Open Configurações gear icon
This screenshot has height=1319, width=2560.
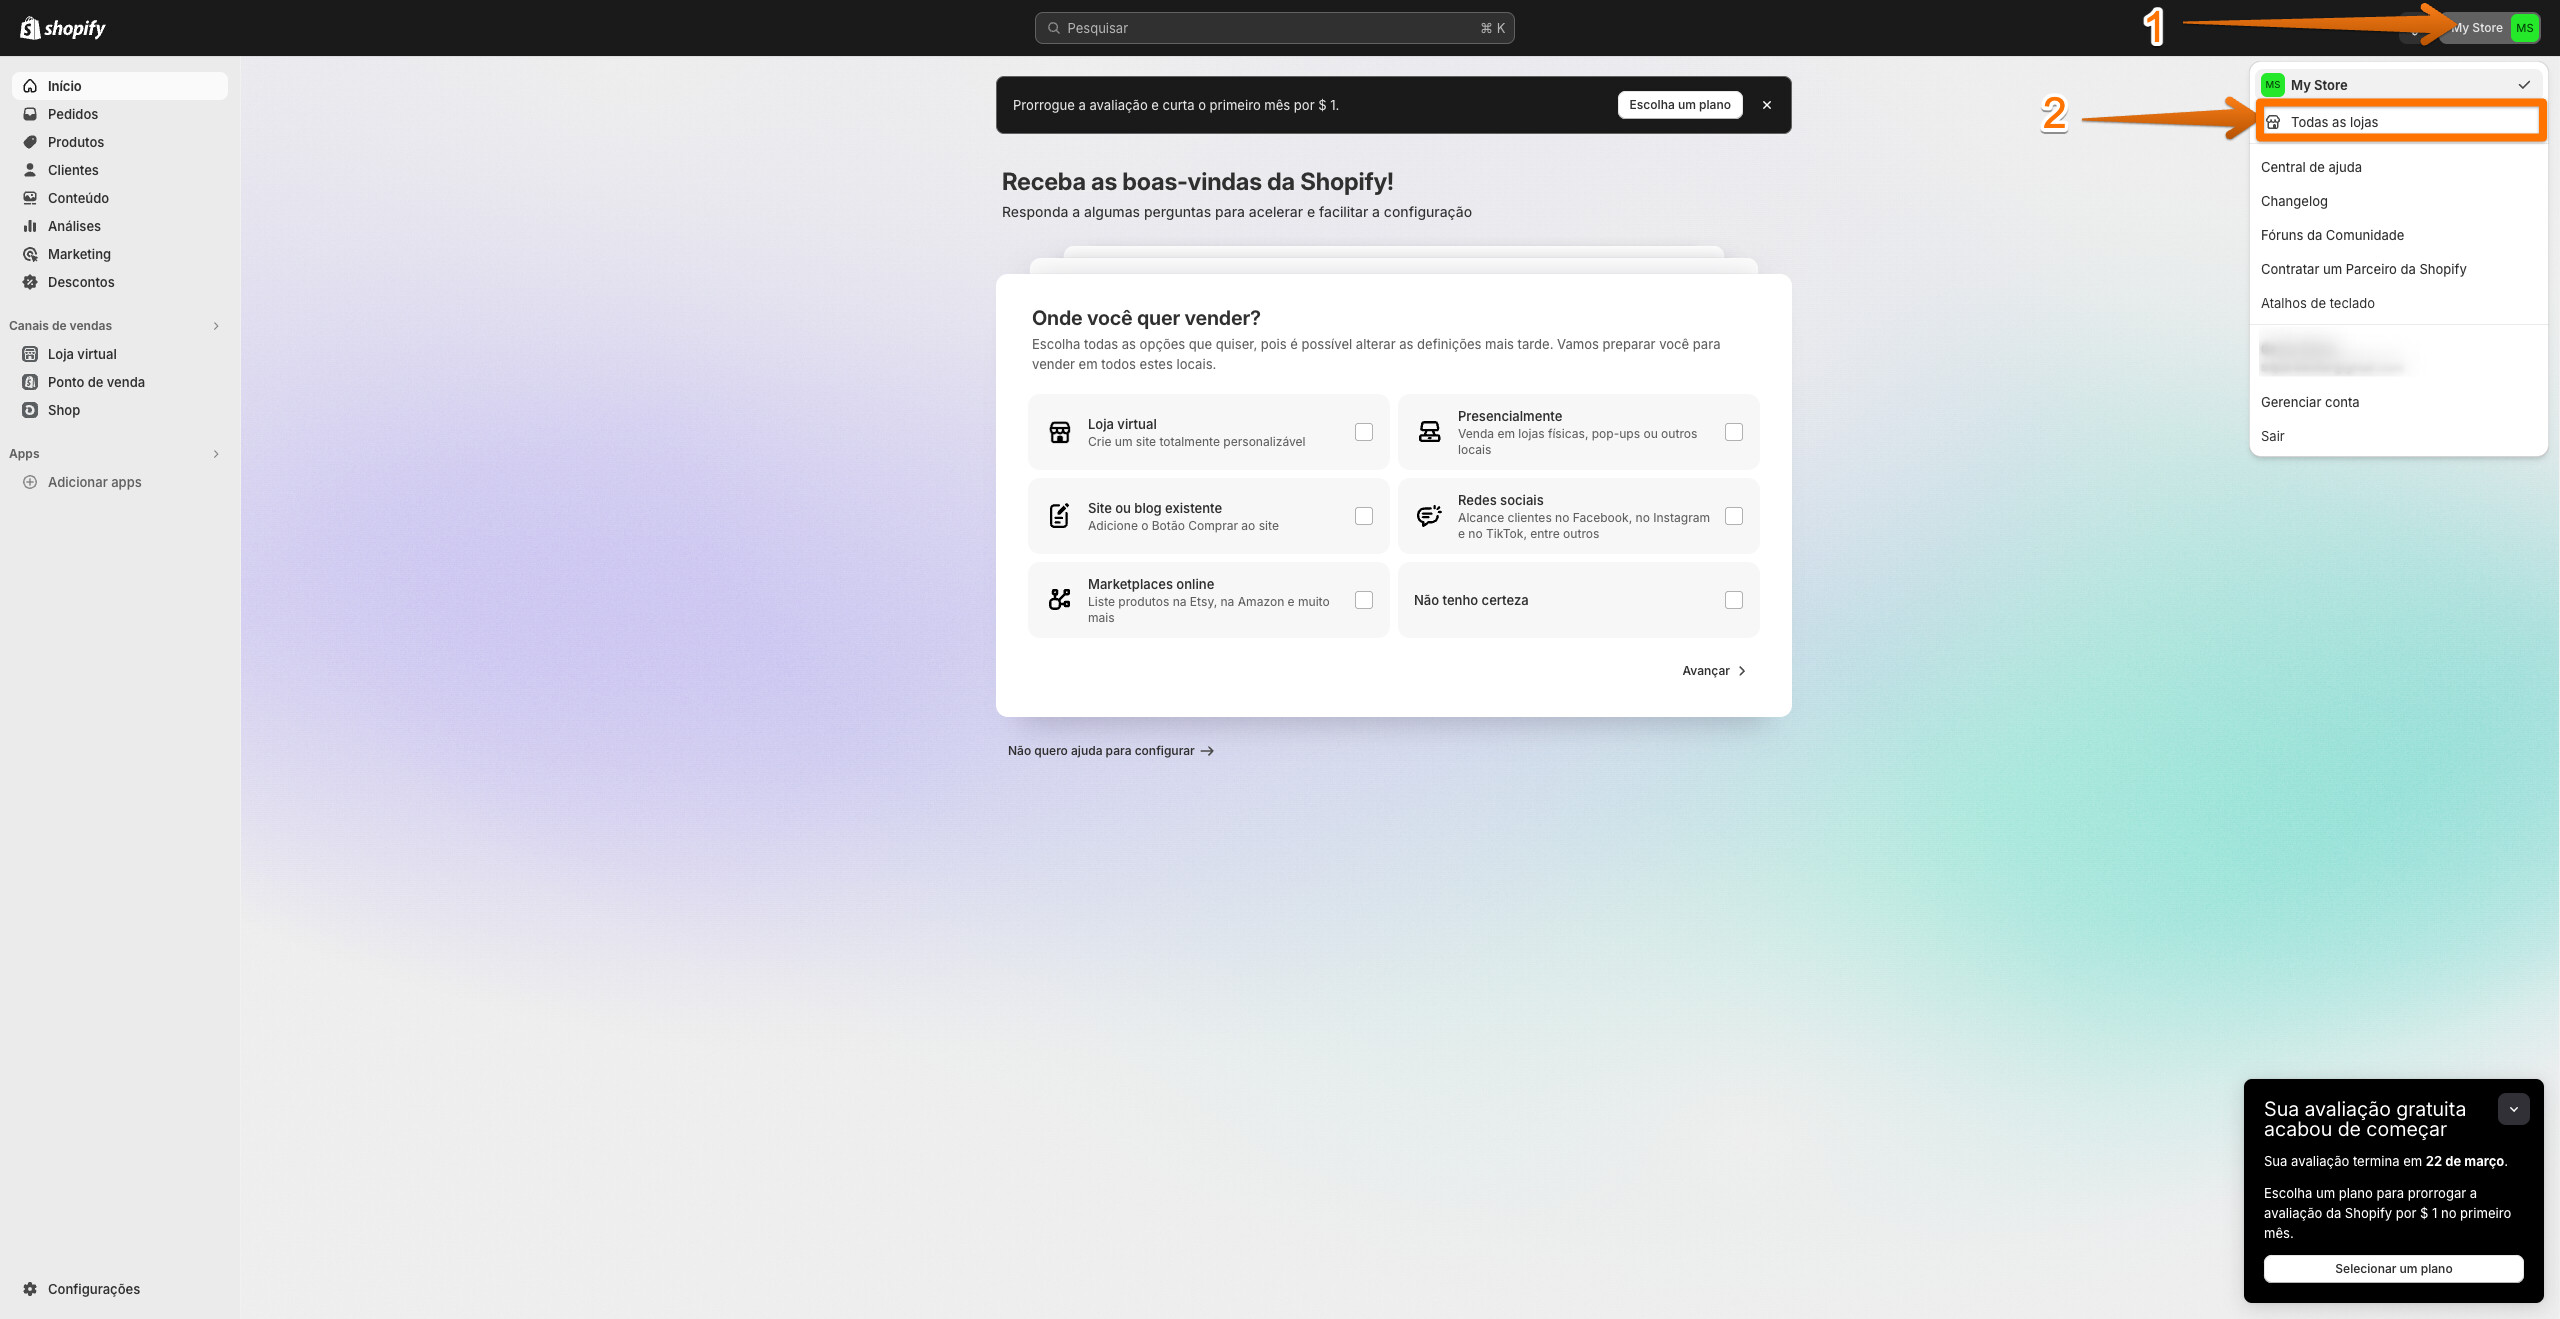tap(30, 1289)
